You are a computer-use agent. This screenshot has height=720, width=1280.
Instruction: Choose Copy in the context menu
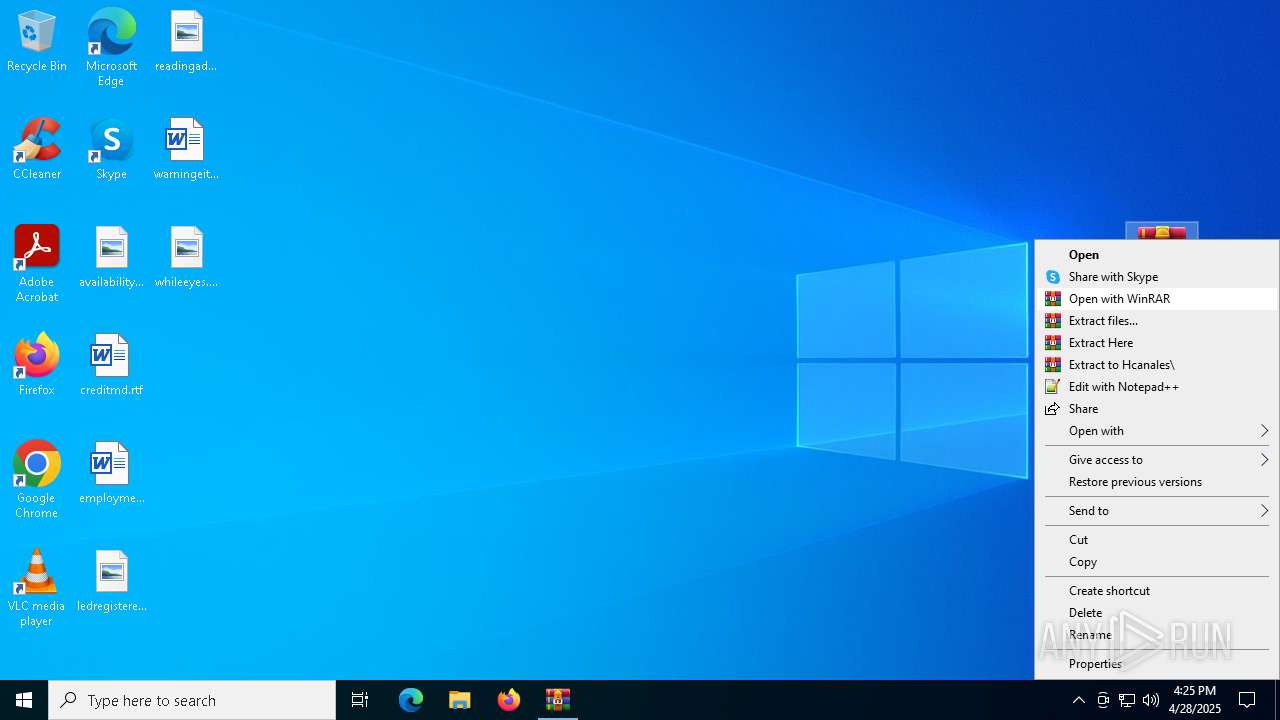(x=1157, y=562)
